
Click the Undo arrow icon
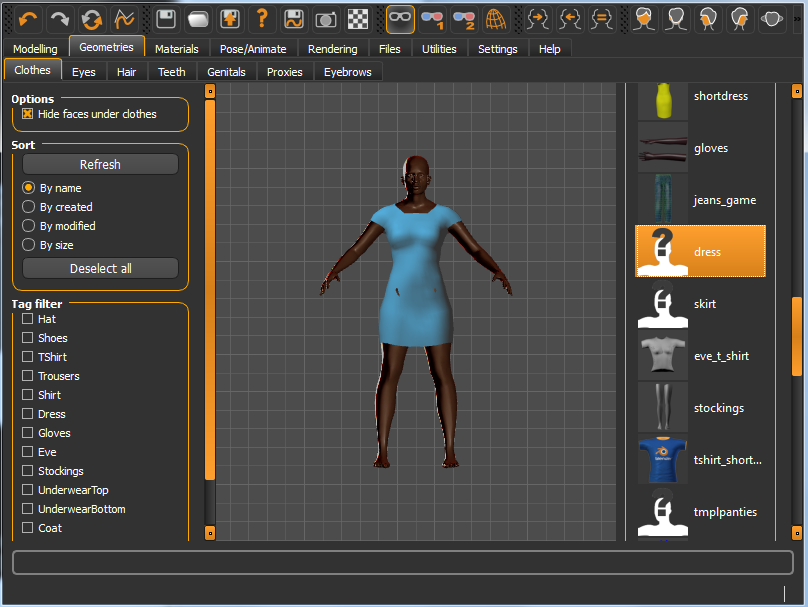click(x=28, y=18)
